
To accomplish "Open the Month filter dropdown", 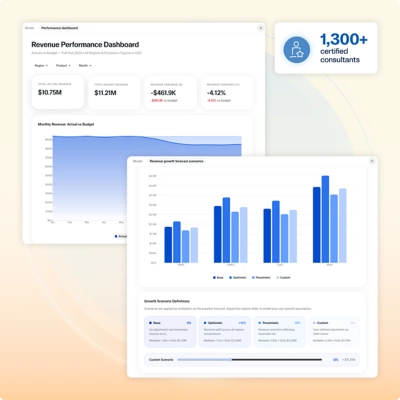I will click(85, 66).
